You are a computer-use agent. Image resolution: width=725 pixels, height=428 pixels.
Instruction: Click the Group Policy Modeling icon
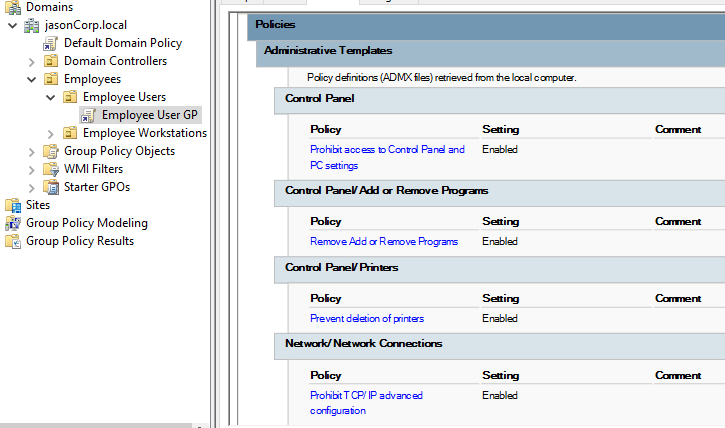click(x=13, y=223)
